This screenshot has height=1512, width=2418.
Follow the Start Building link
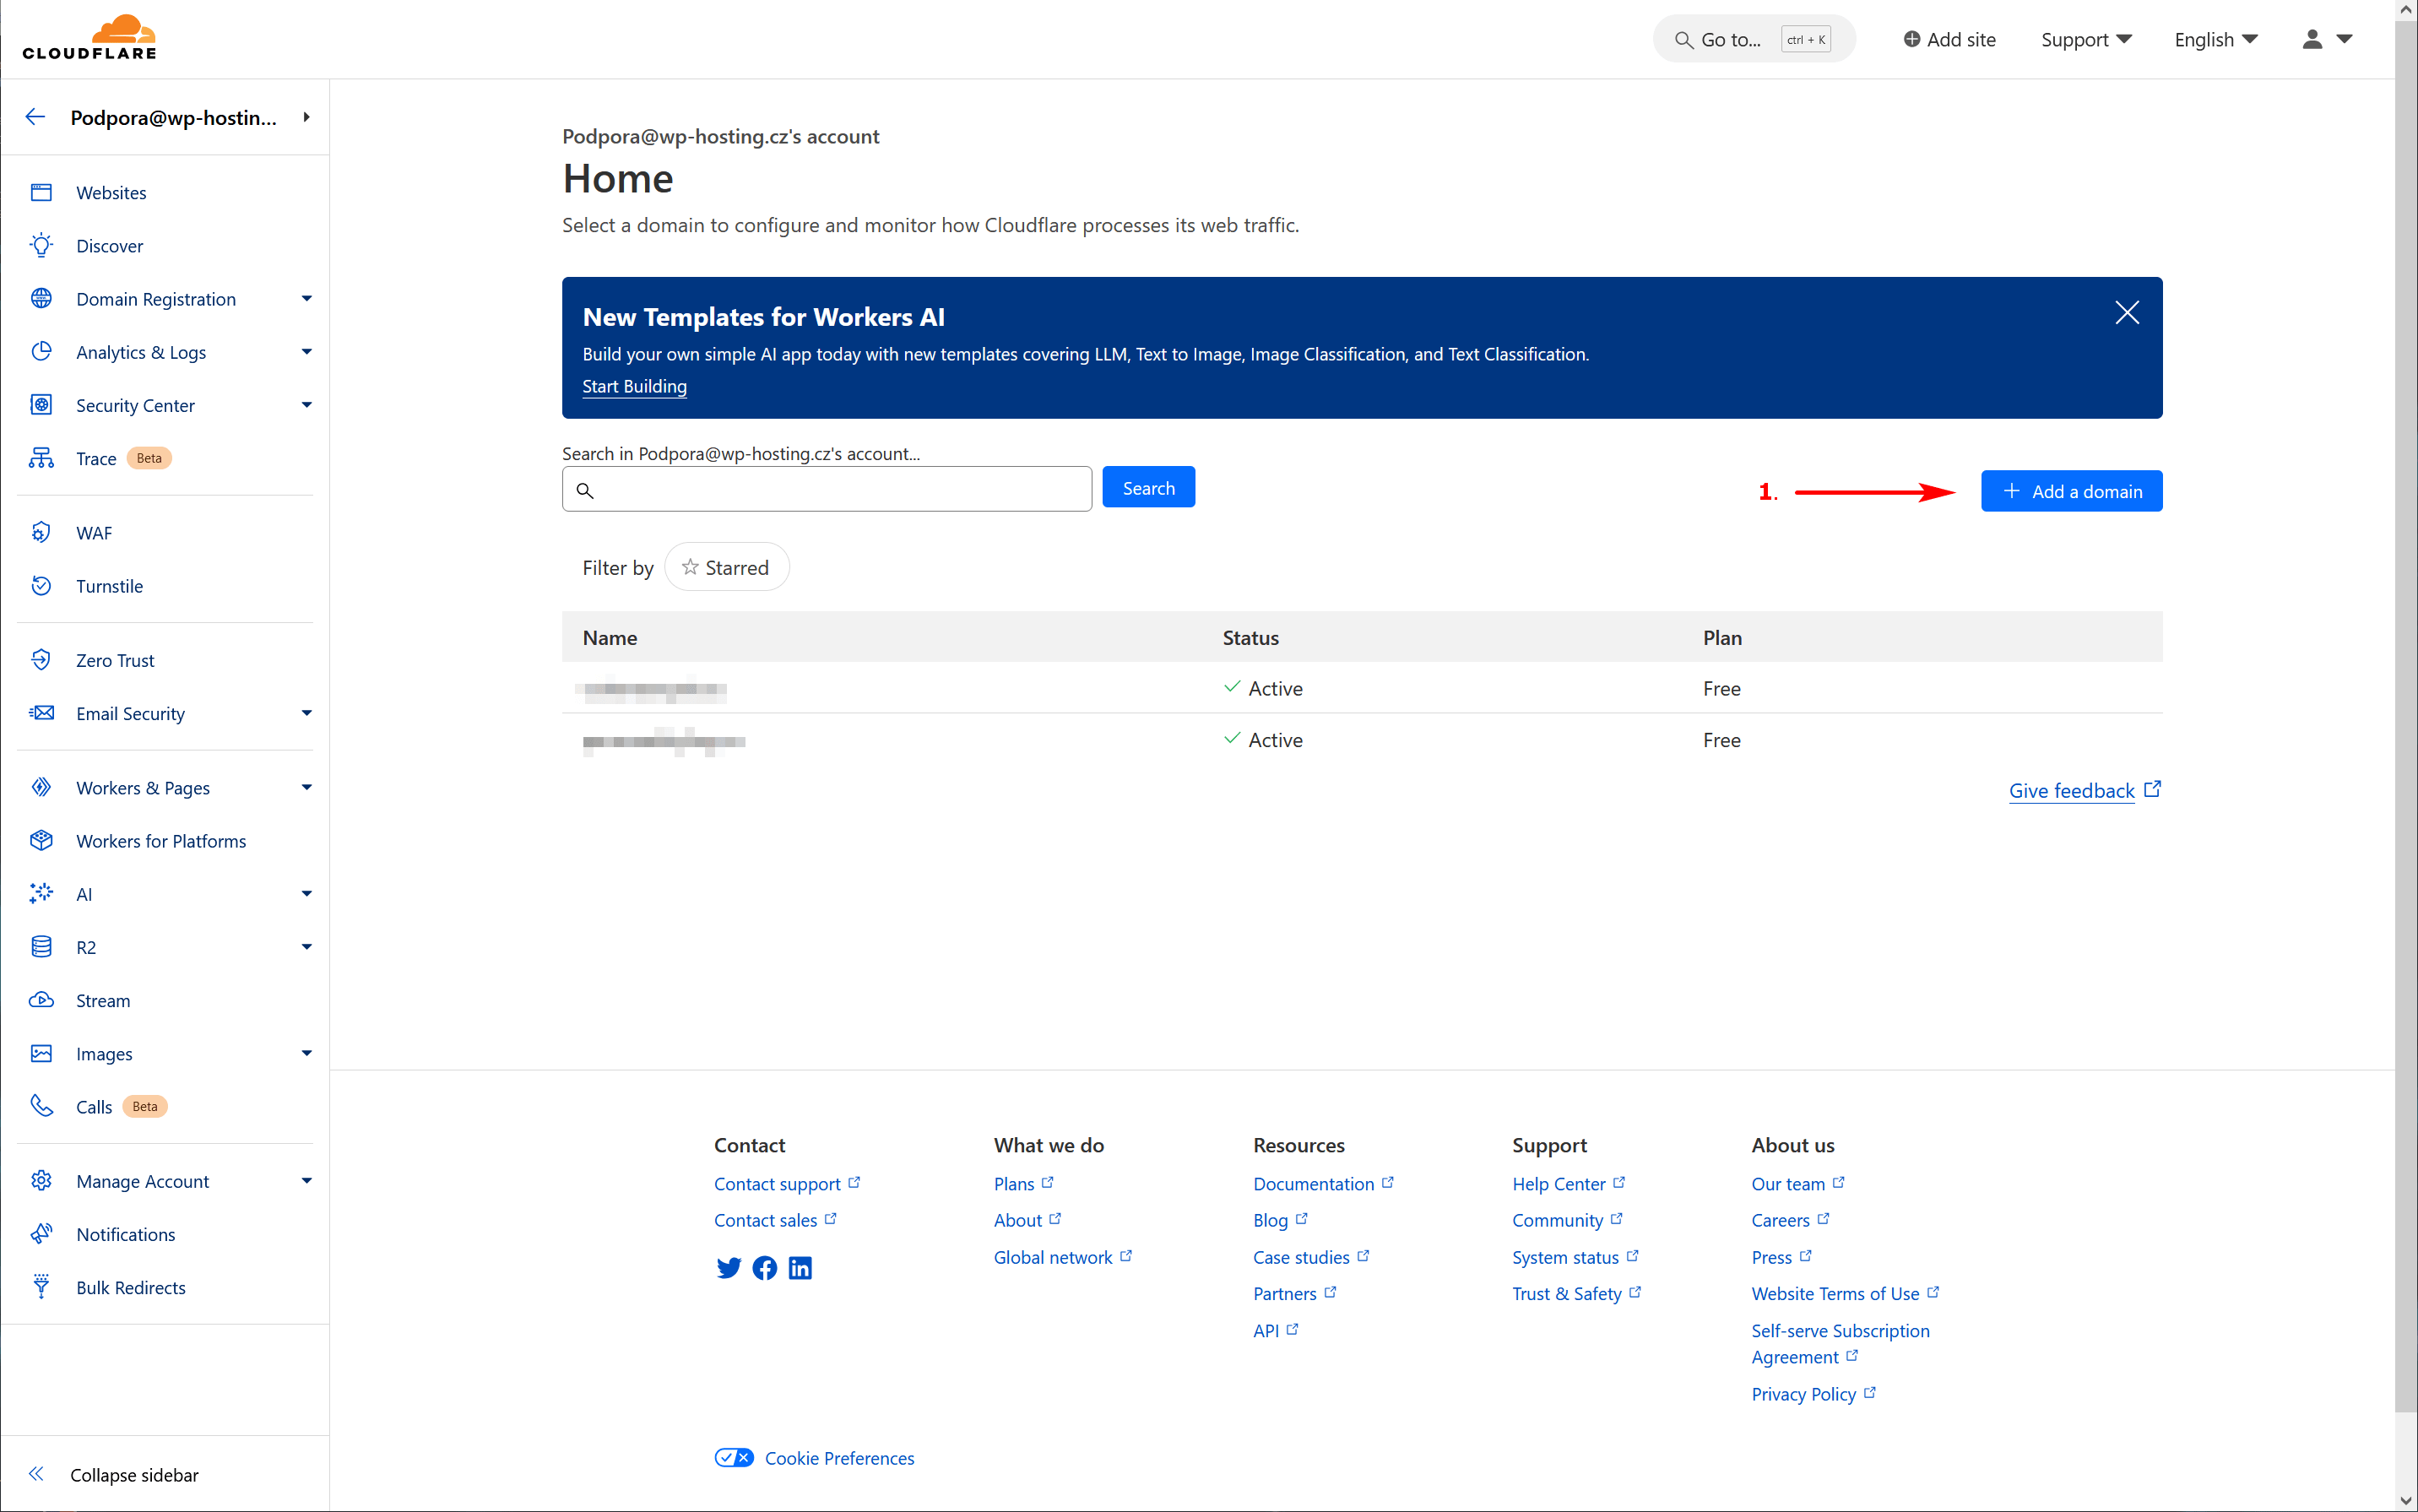[634, 386]
